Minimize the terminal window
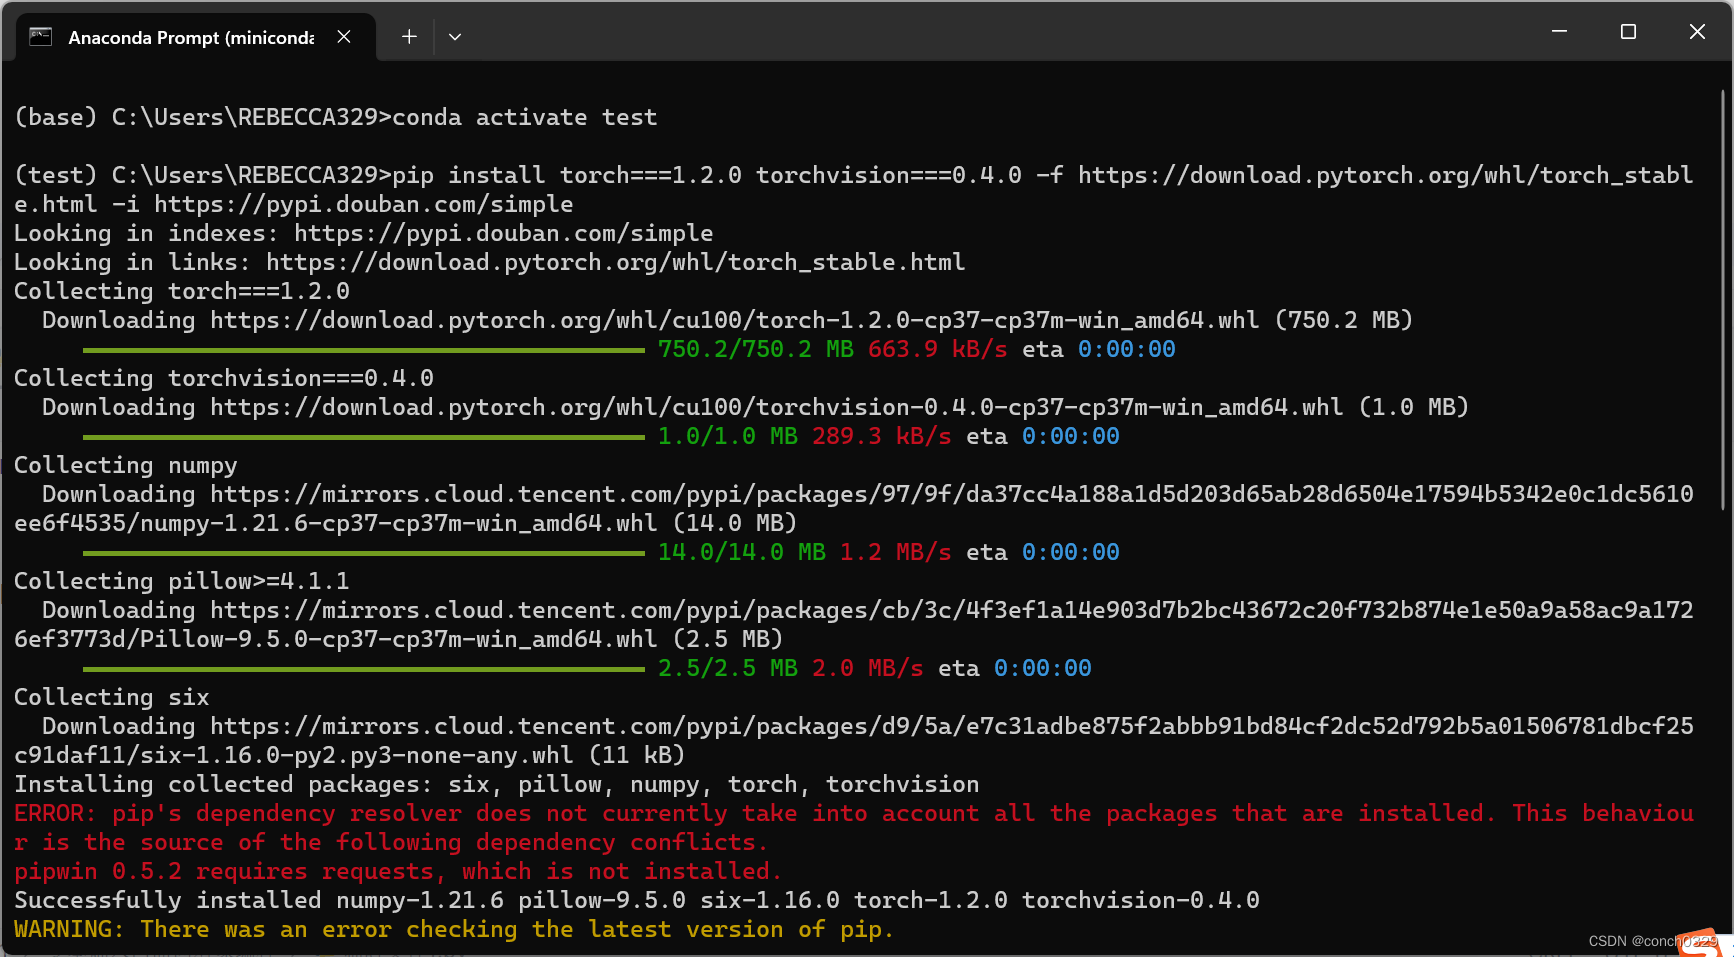Image resolution: width=1734 pixels, height=957 pixels. coord(1559,31)
